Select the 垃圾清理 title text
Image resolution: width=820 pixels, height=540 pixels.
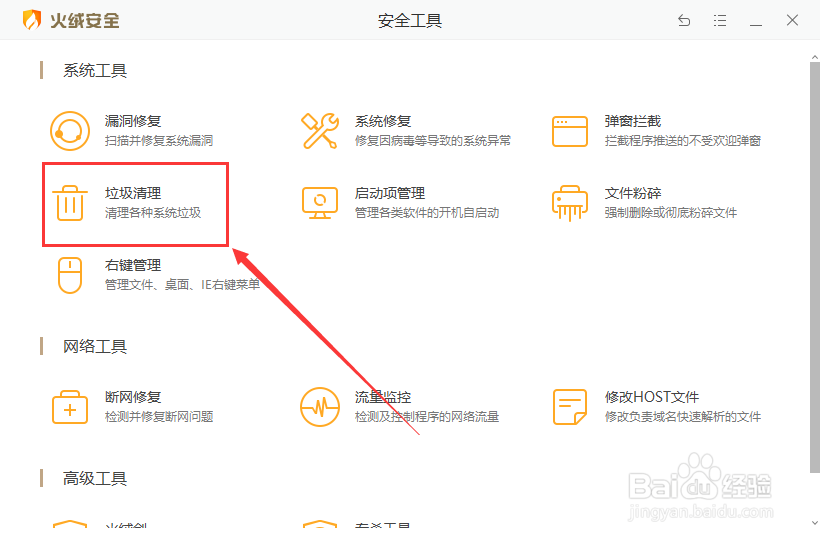point(133,193)
